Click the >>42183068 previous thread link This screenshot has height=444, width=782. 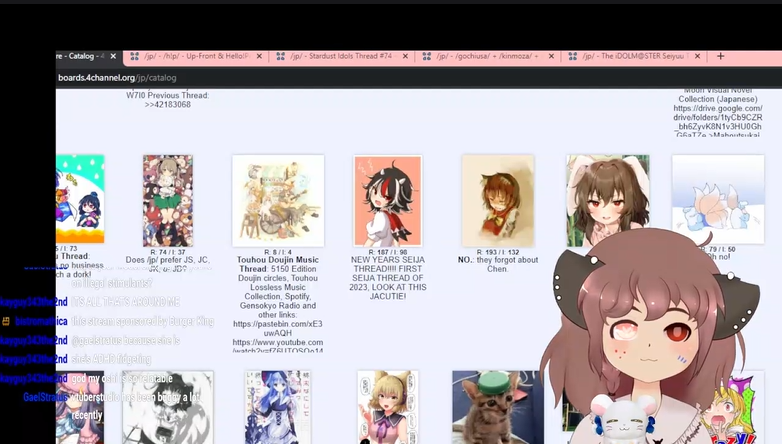pyautogui.click(x=167, y=104)
